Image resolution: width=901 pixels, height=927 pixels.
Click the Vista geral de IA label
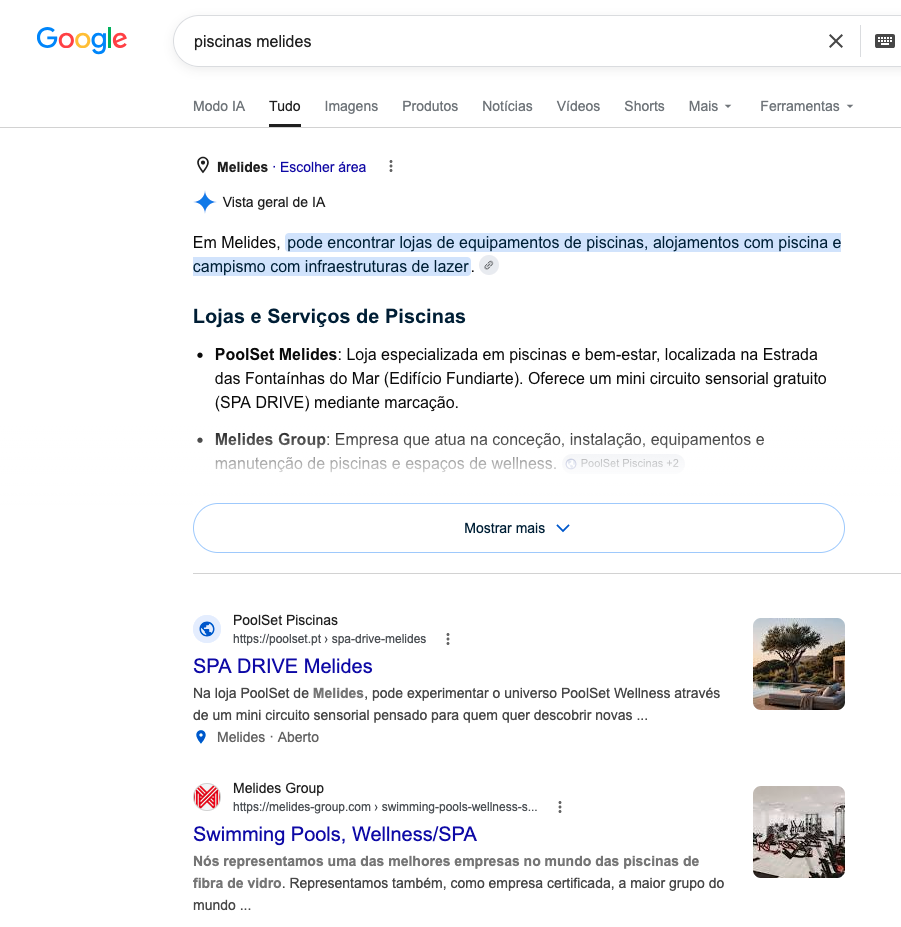274,202
